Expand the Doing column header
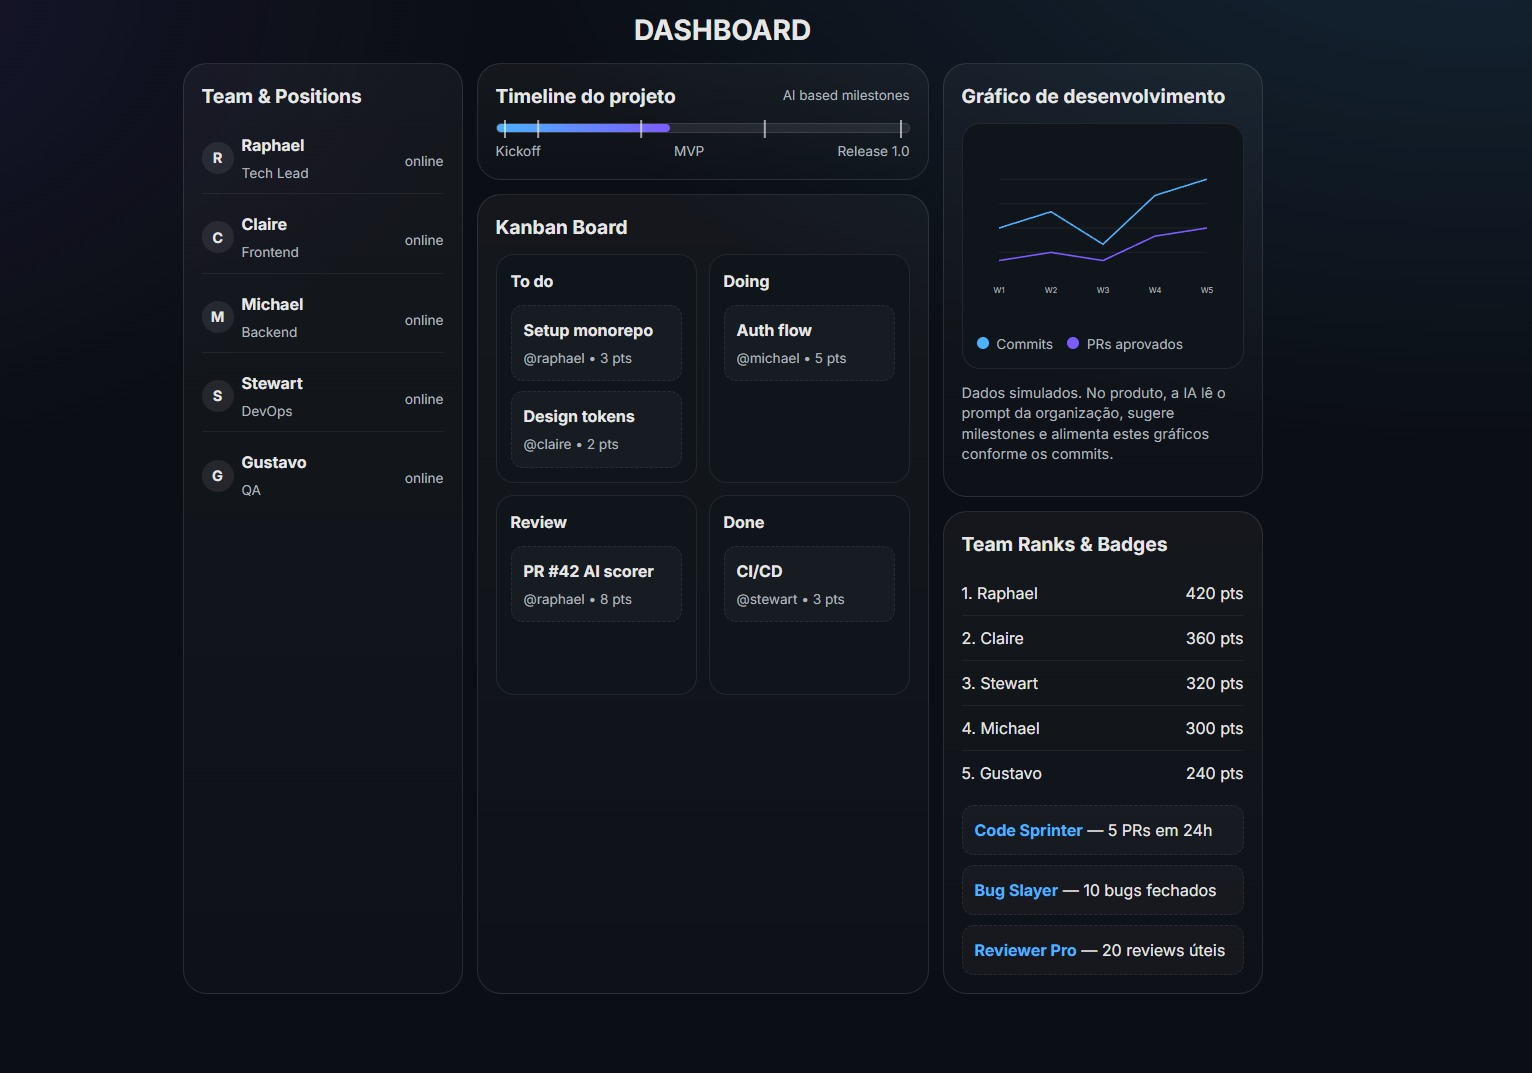 click(746, 281)
